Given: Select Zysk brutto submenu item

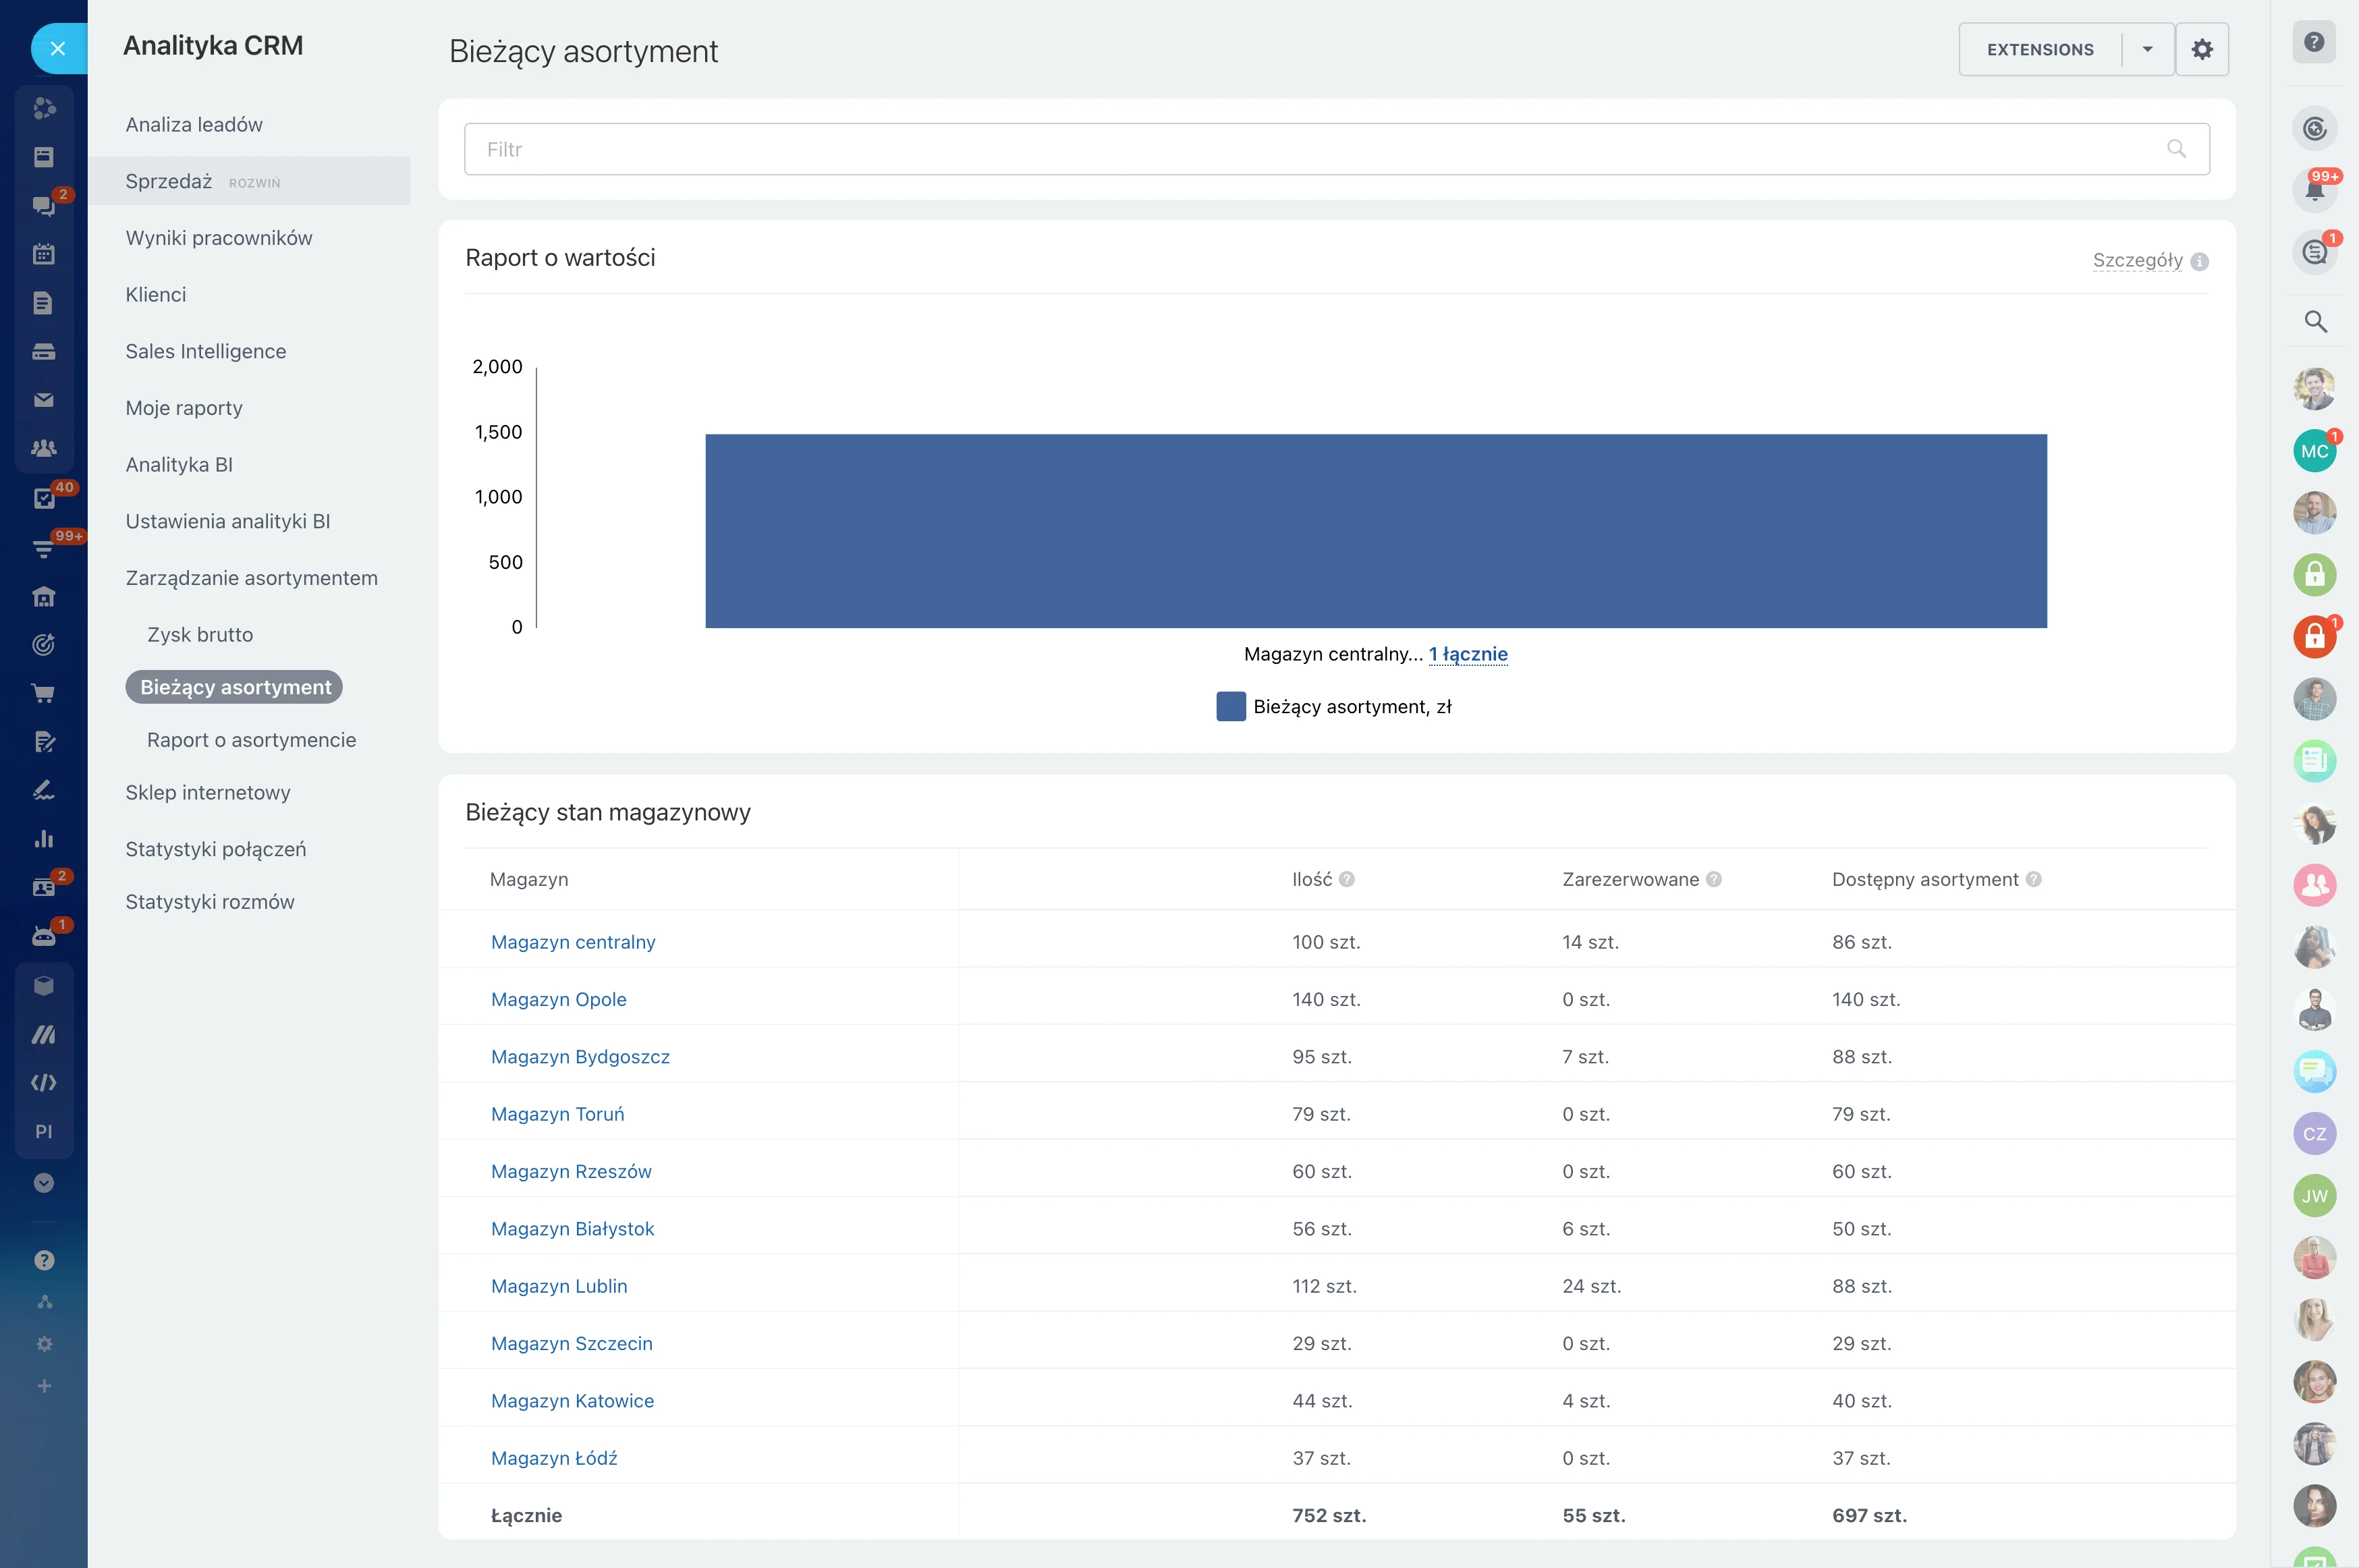Looking at the screenshot, I should [x=200, y=635].
